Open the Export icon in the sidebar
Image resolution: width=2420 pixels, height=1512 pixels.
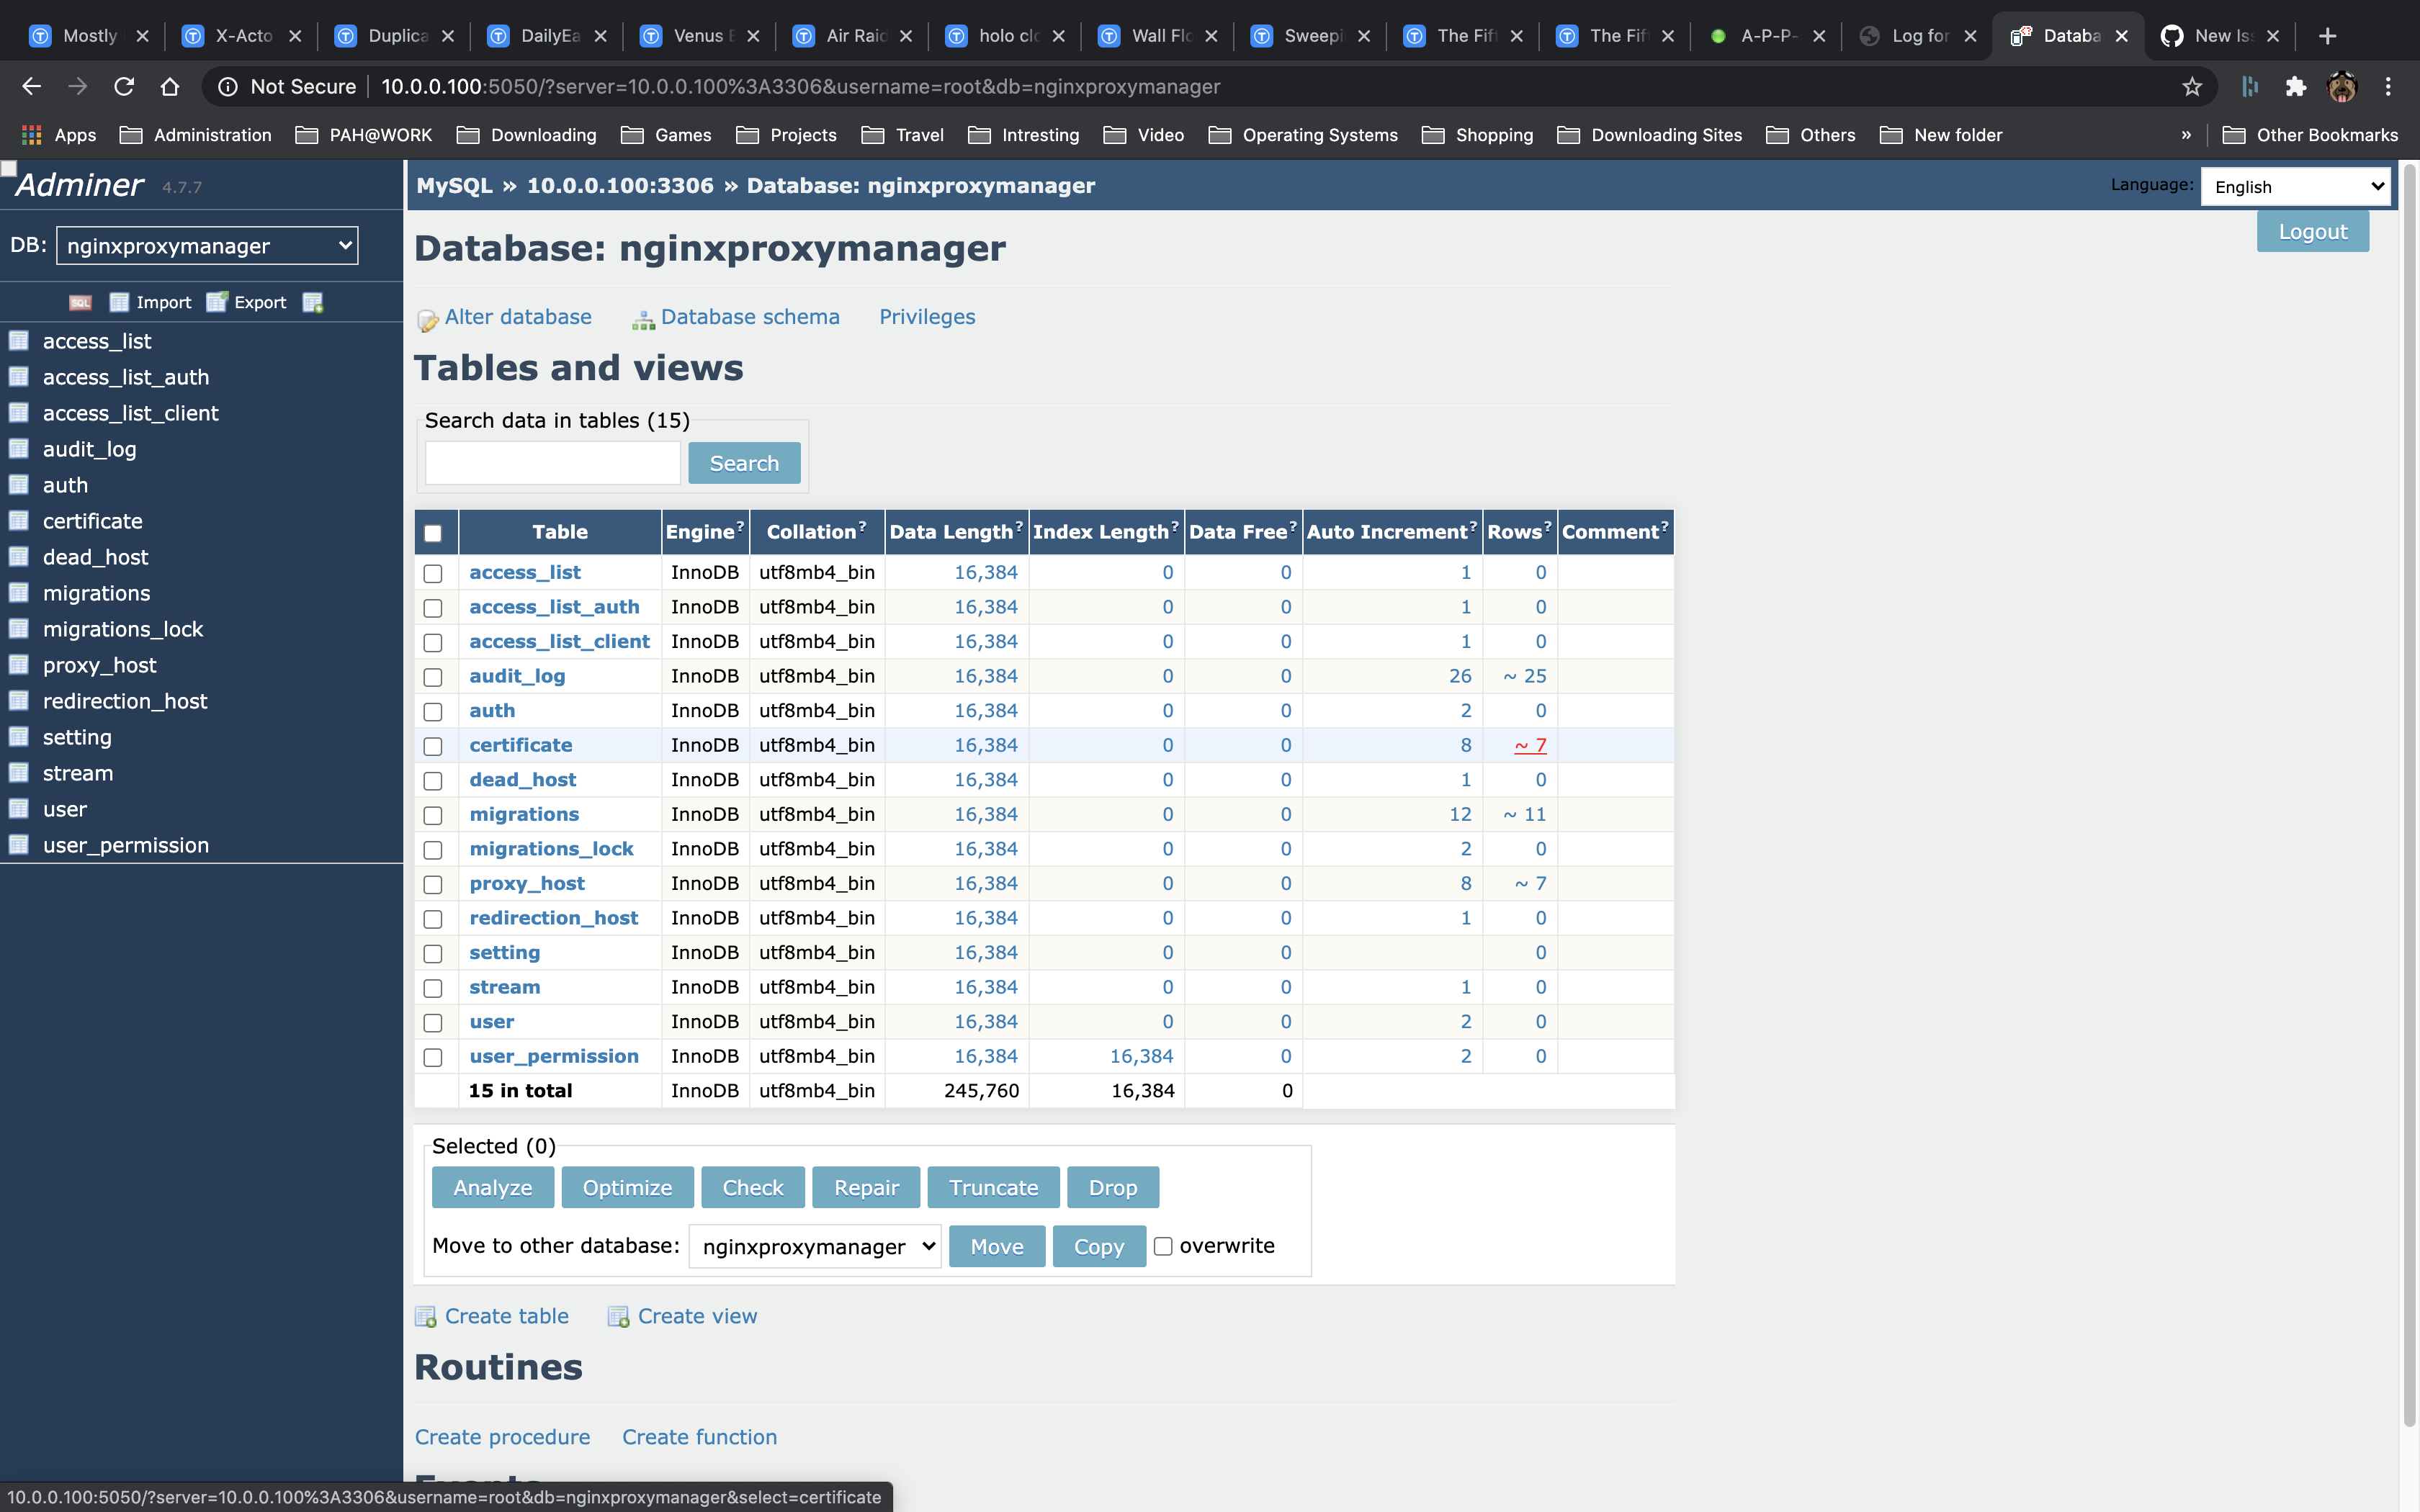(216, 302)
